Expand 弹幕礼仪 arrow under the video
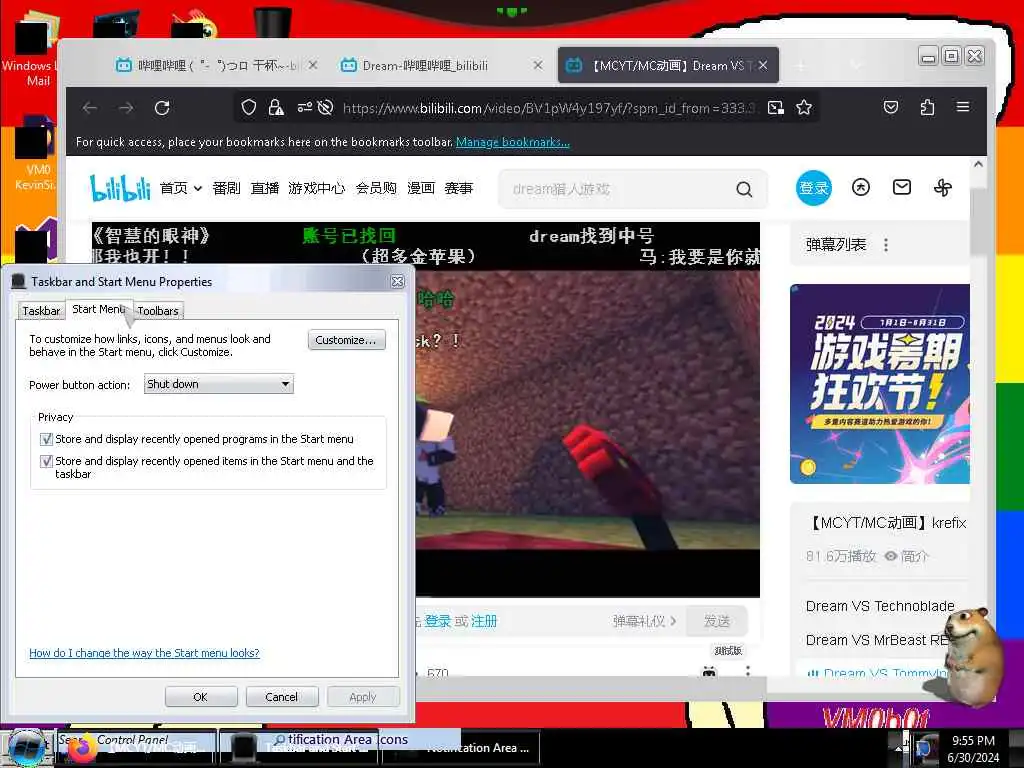Screen dimensions: 1024x768 point(673,620)
